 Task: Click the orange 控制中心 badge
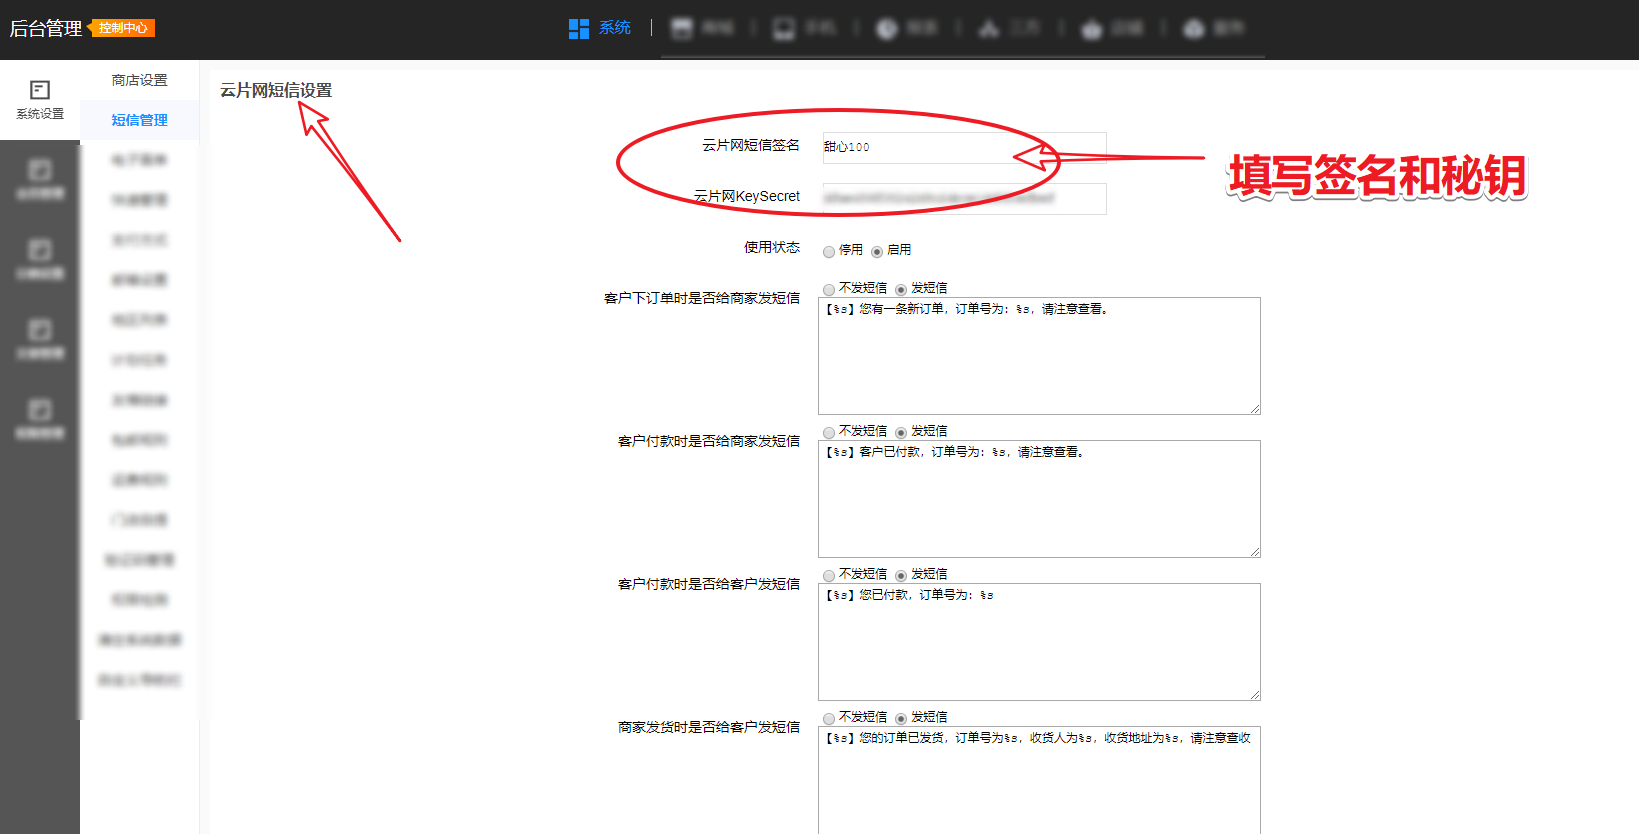point(122,28)
